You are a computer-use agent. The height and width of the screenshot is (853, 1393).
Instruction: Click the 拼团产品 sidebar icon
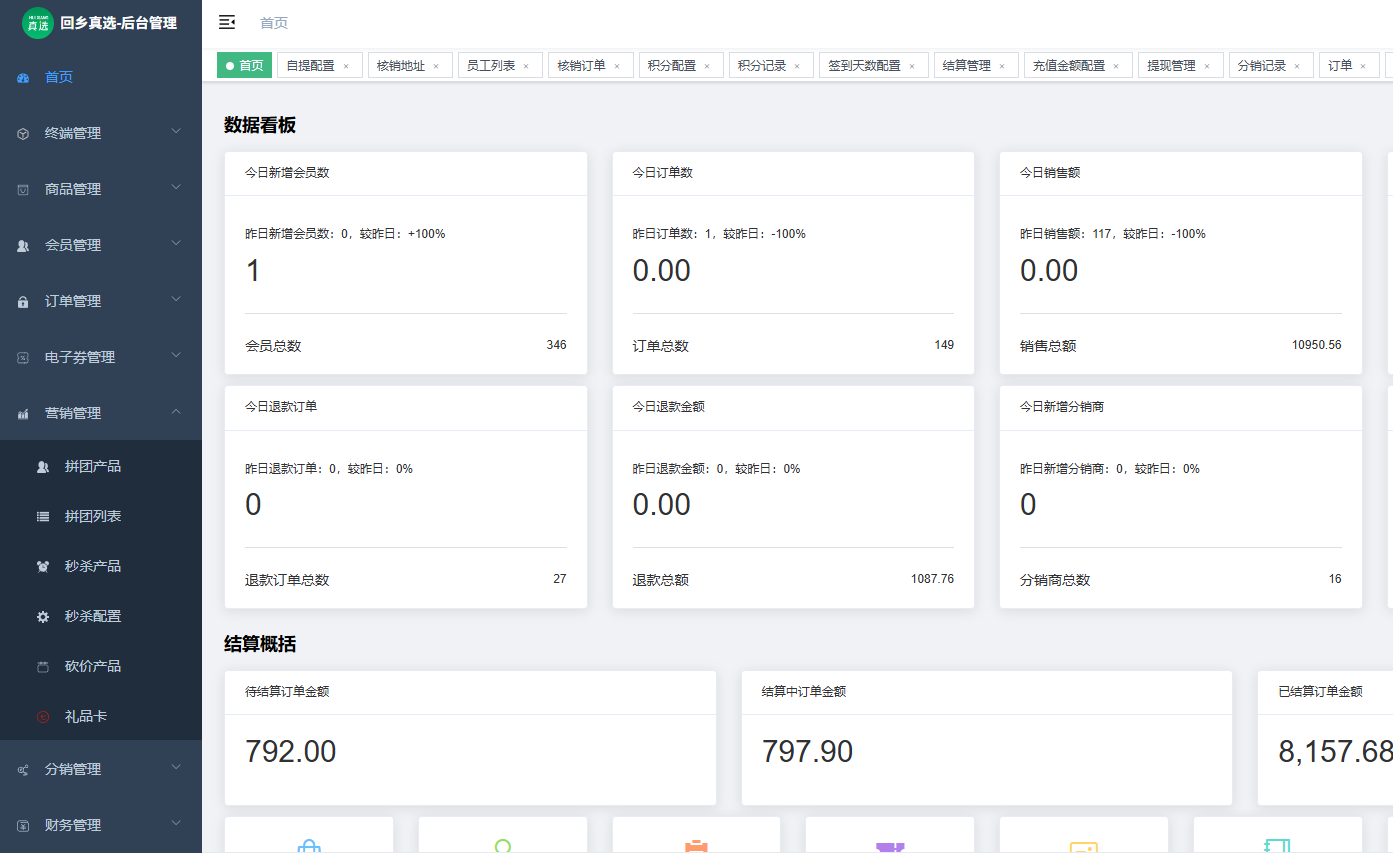click(43, 466)
